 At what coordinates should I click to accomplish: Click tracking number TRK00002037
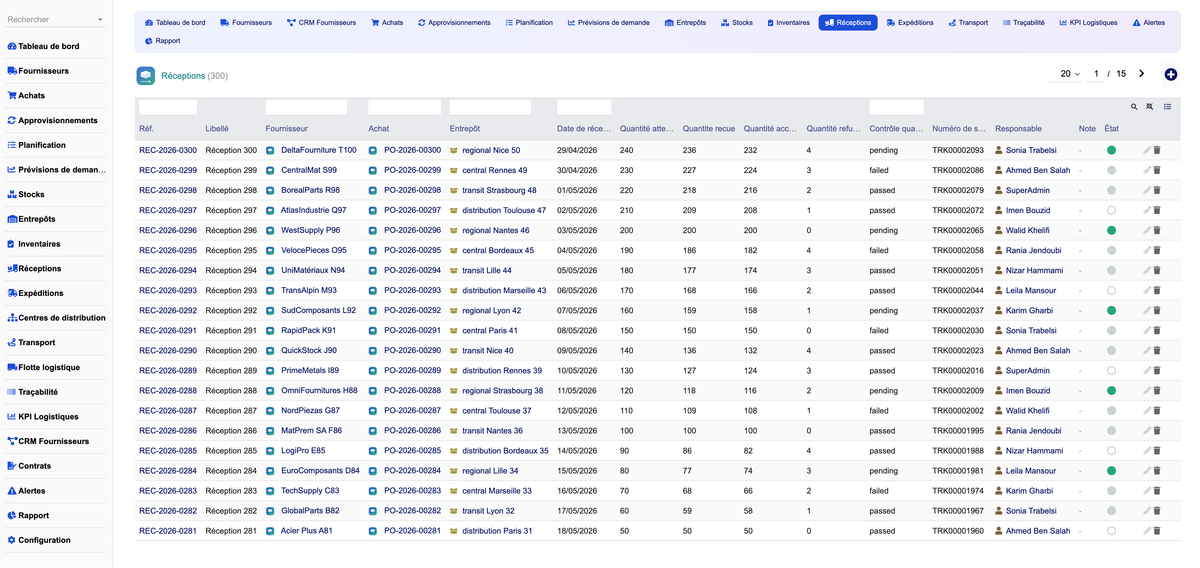coord(958,310)
